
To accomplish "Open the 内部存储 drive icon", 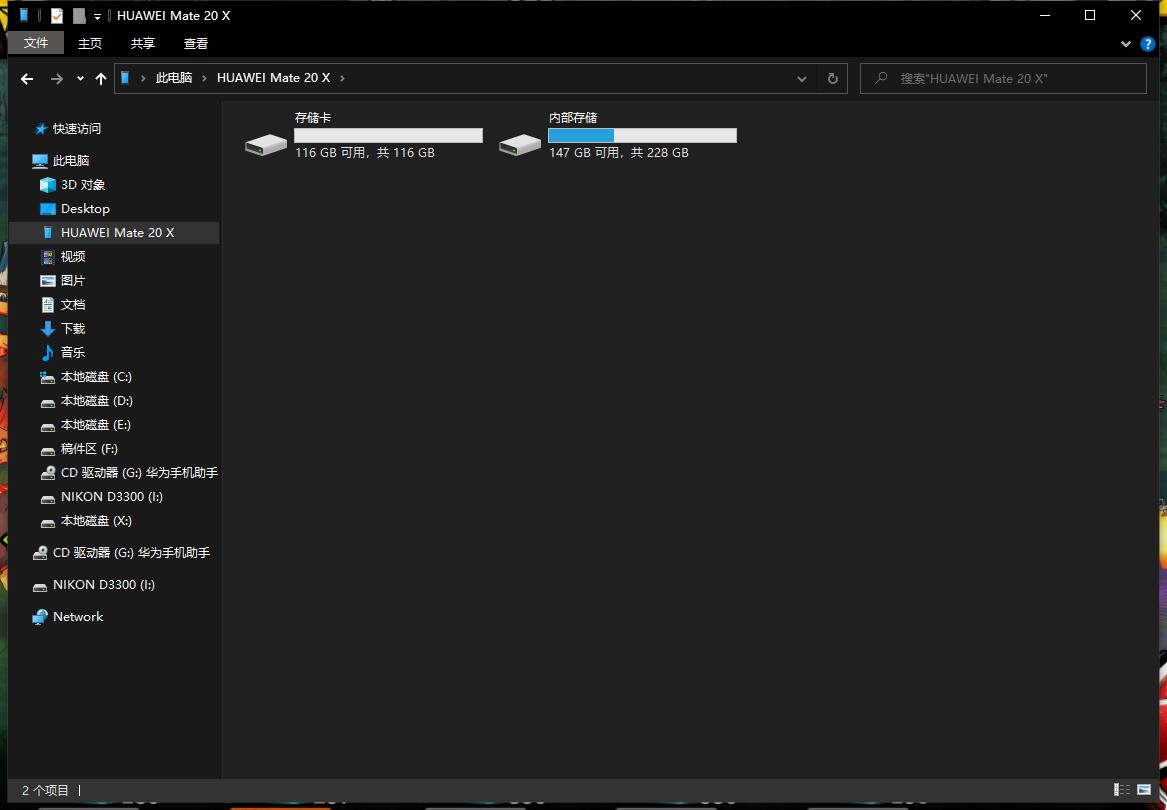I will tap(519, 144).
